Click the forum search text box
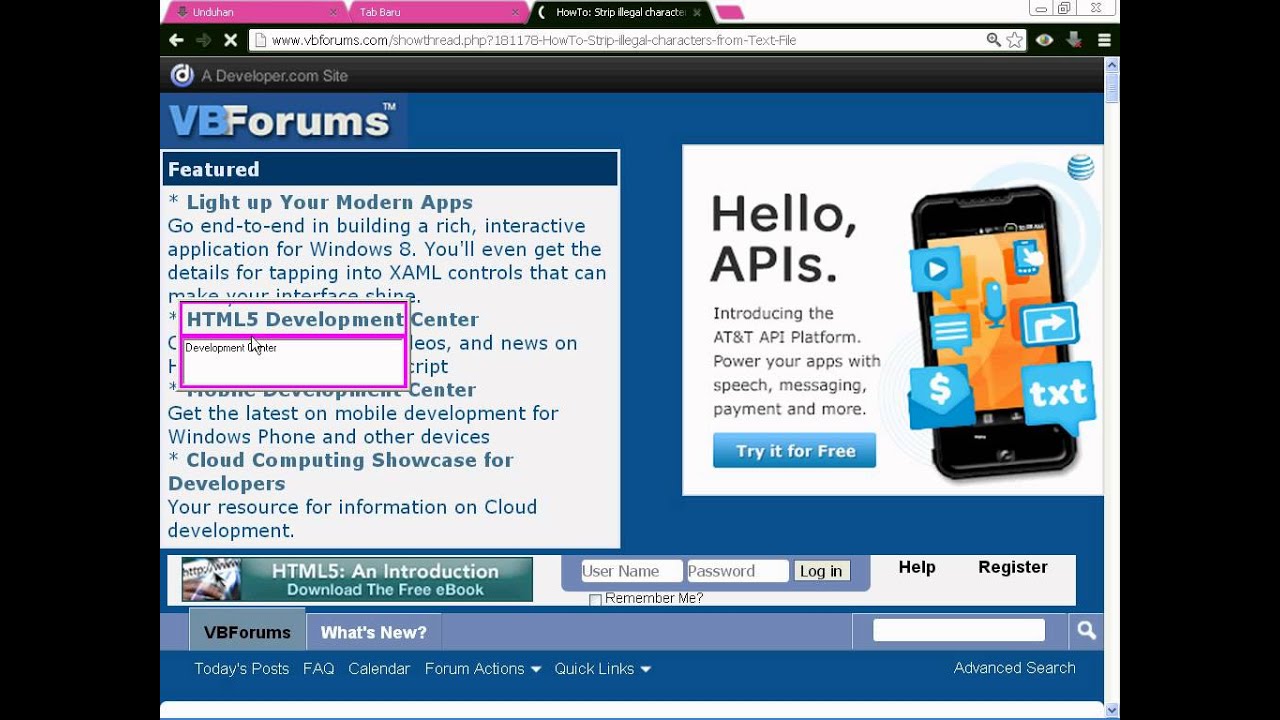 pos(959,630)
